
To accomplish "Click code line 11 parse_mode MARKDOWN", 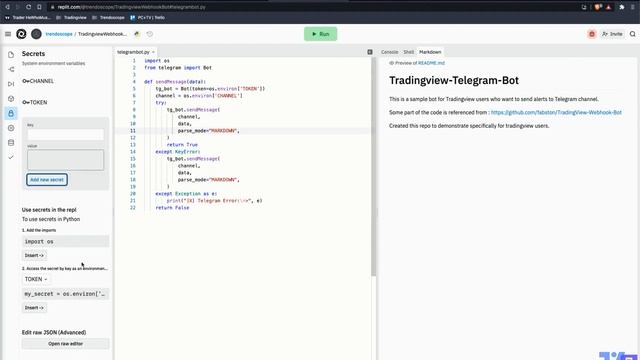I will [x=209, y=131].
